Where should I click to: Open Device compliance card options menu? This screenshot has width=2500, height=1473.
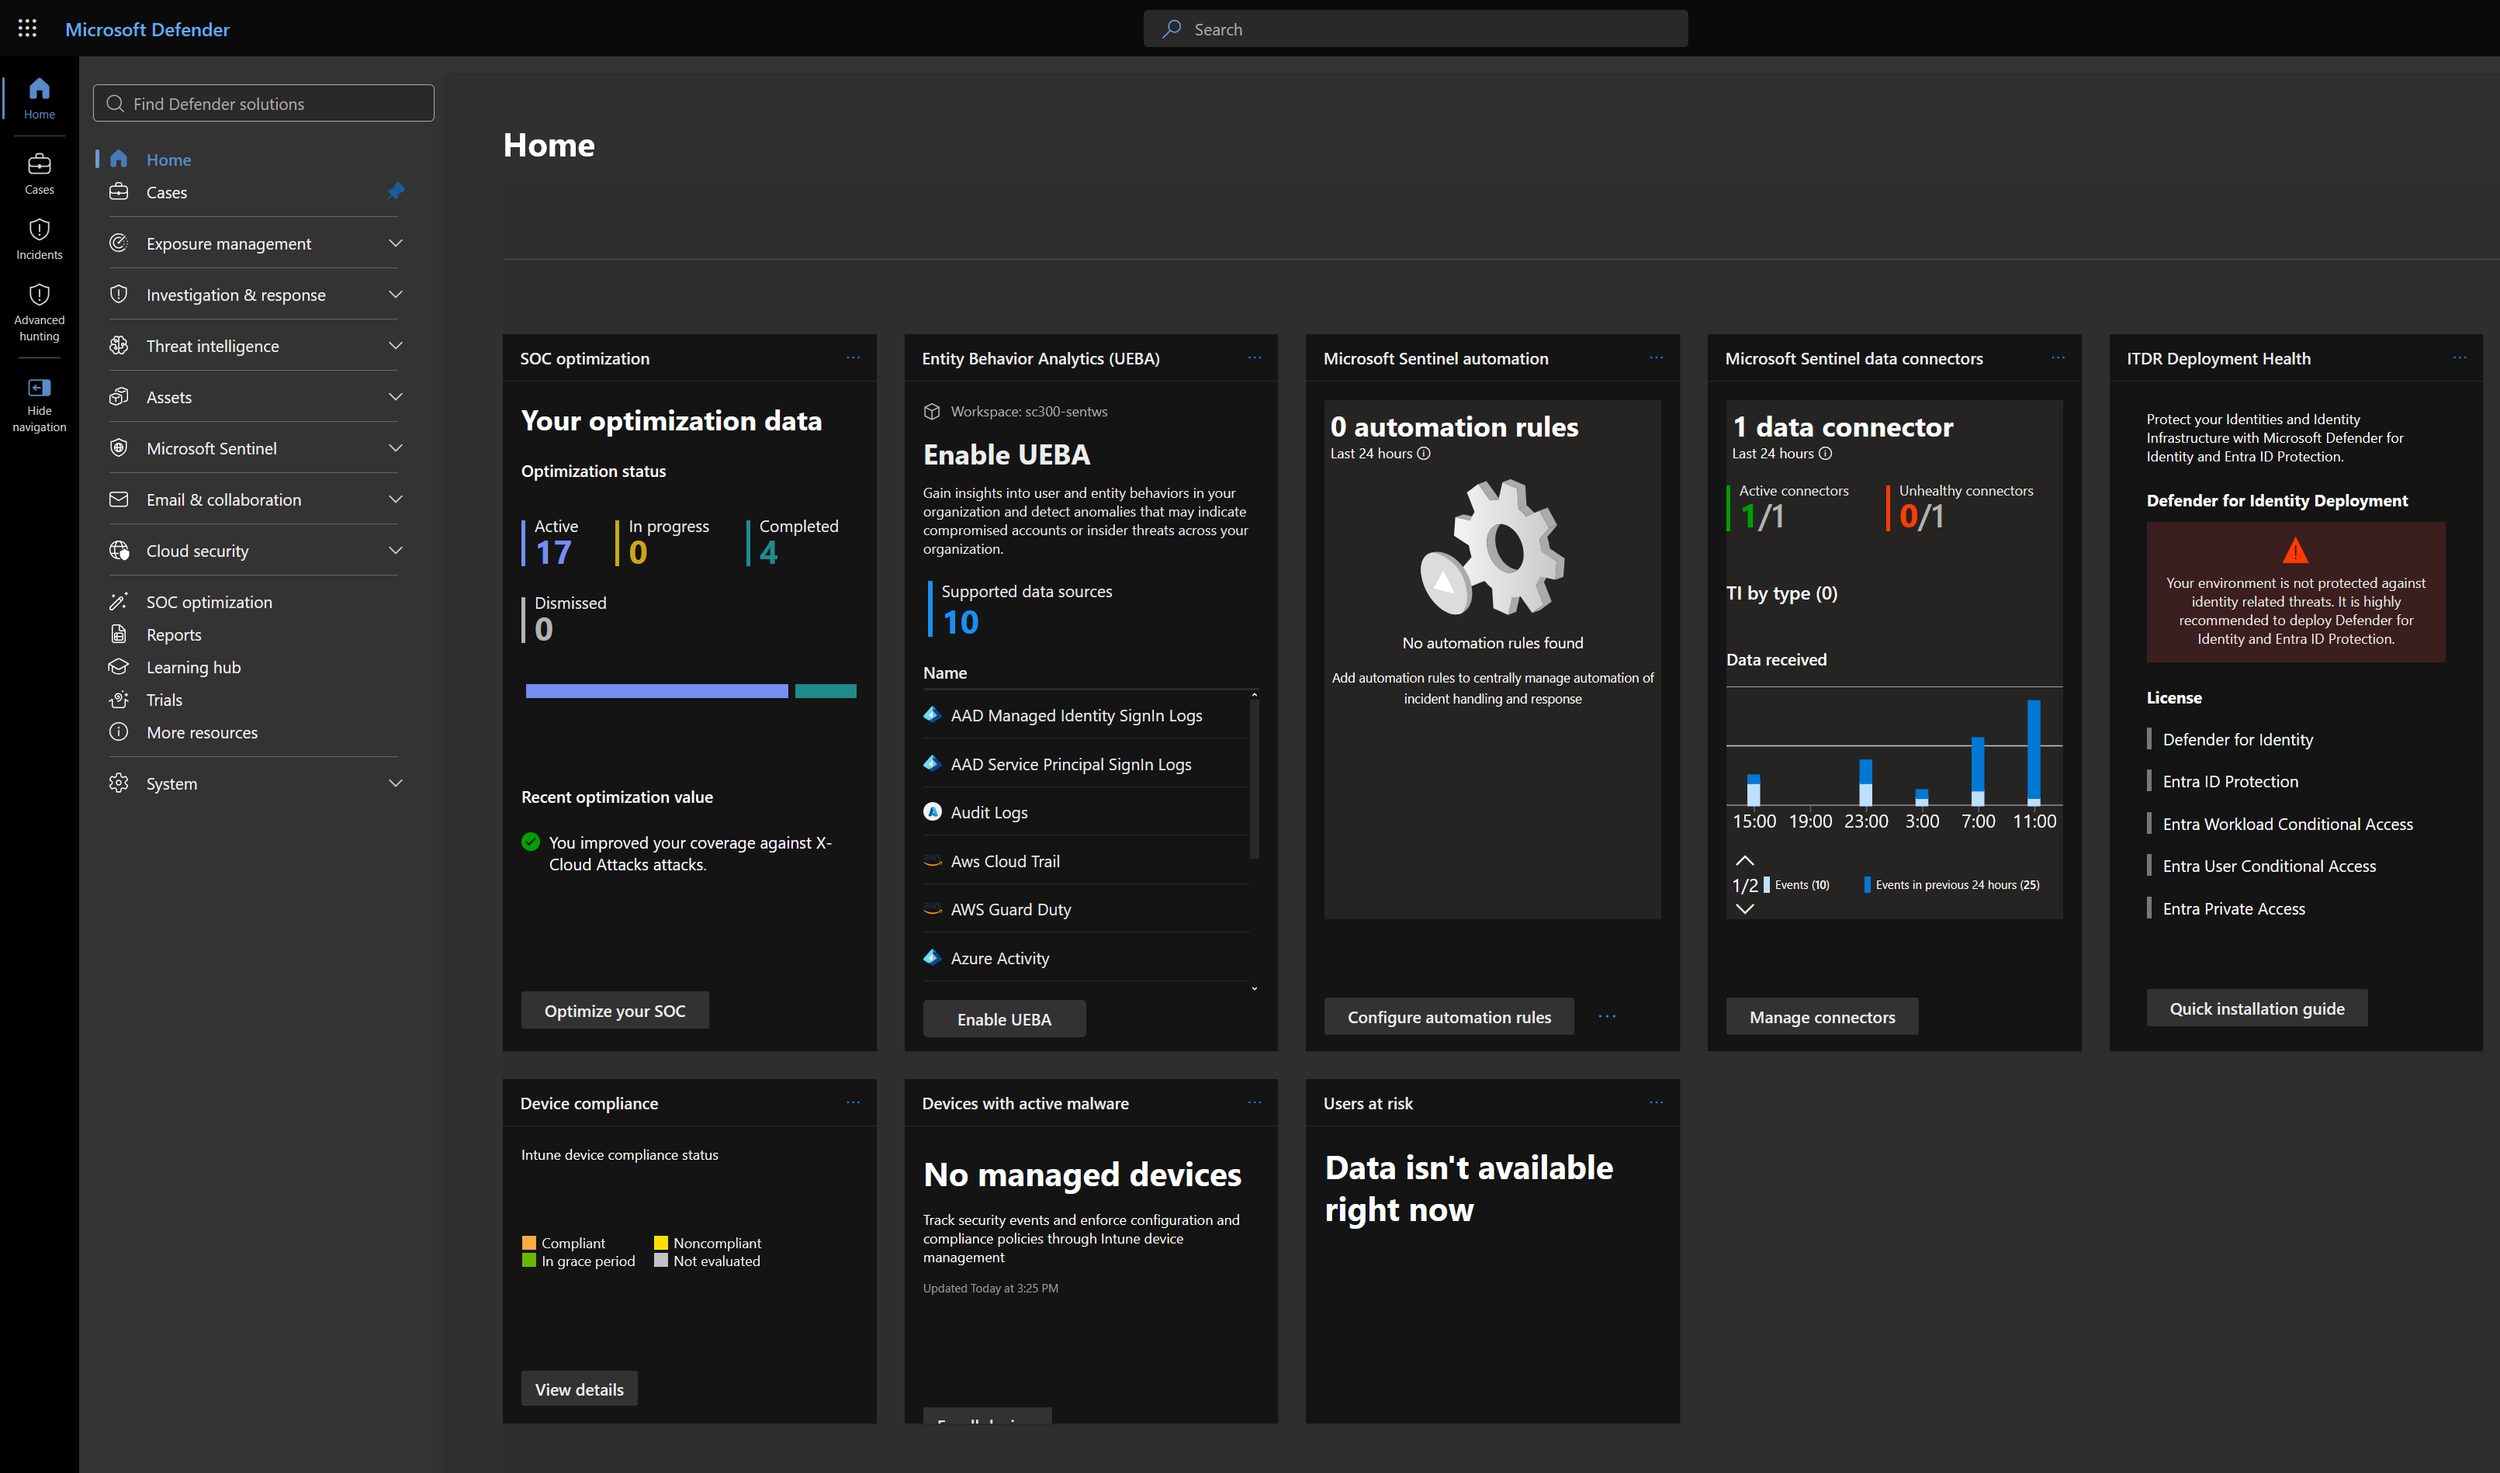pyautogui.click(x=853, y=1103)
